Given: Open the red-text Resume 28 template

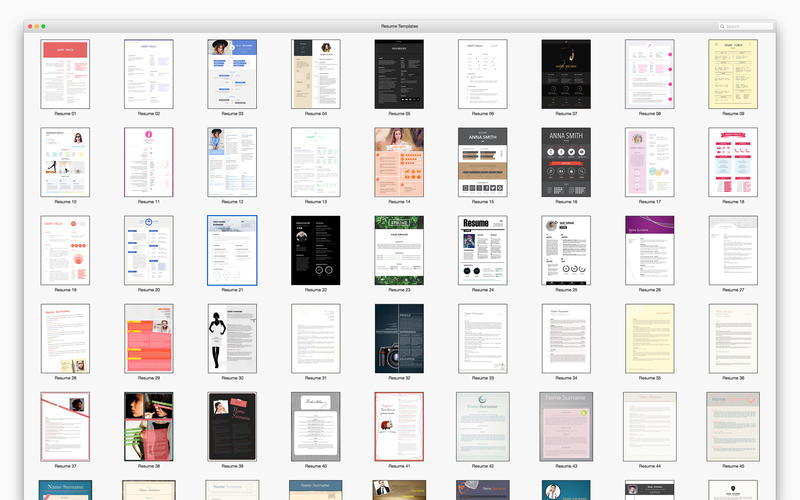Looking at the screenshot, I should coord(65,339).
